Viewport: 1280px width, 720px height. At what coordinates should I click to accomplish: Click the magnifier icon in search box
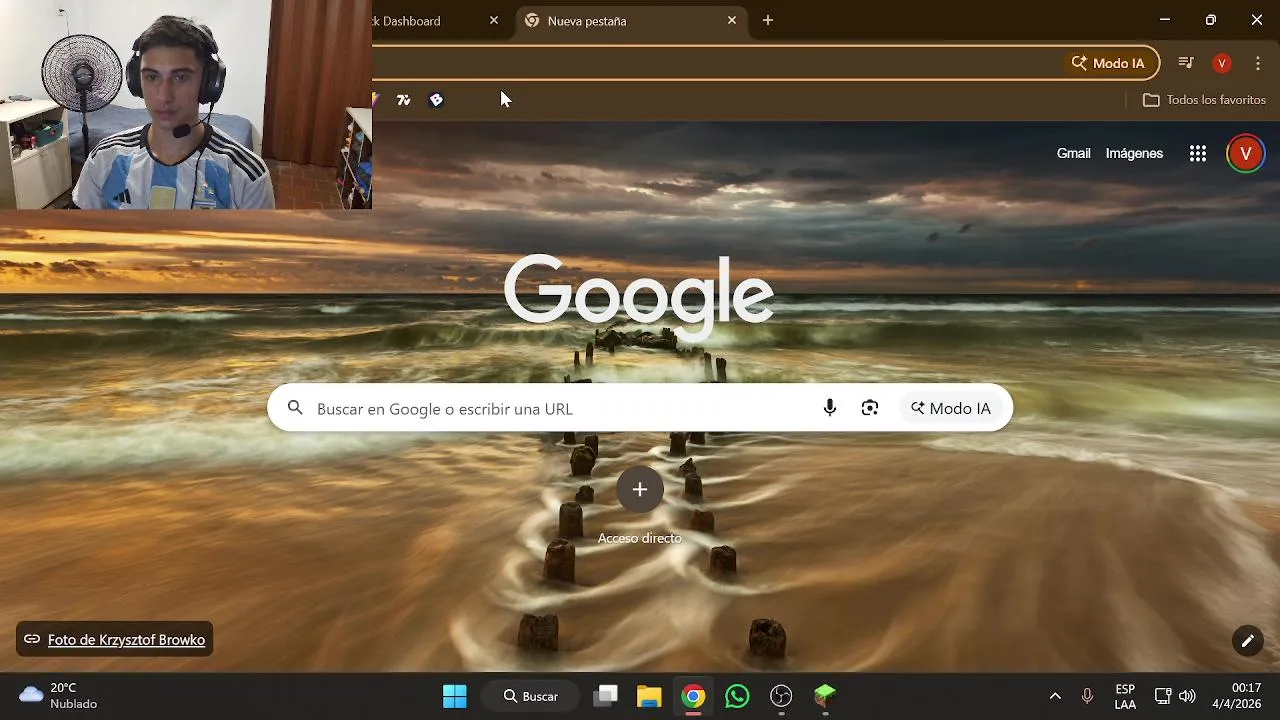[295, 408]
